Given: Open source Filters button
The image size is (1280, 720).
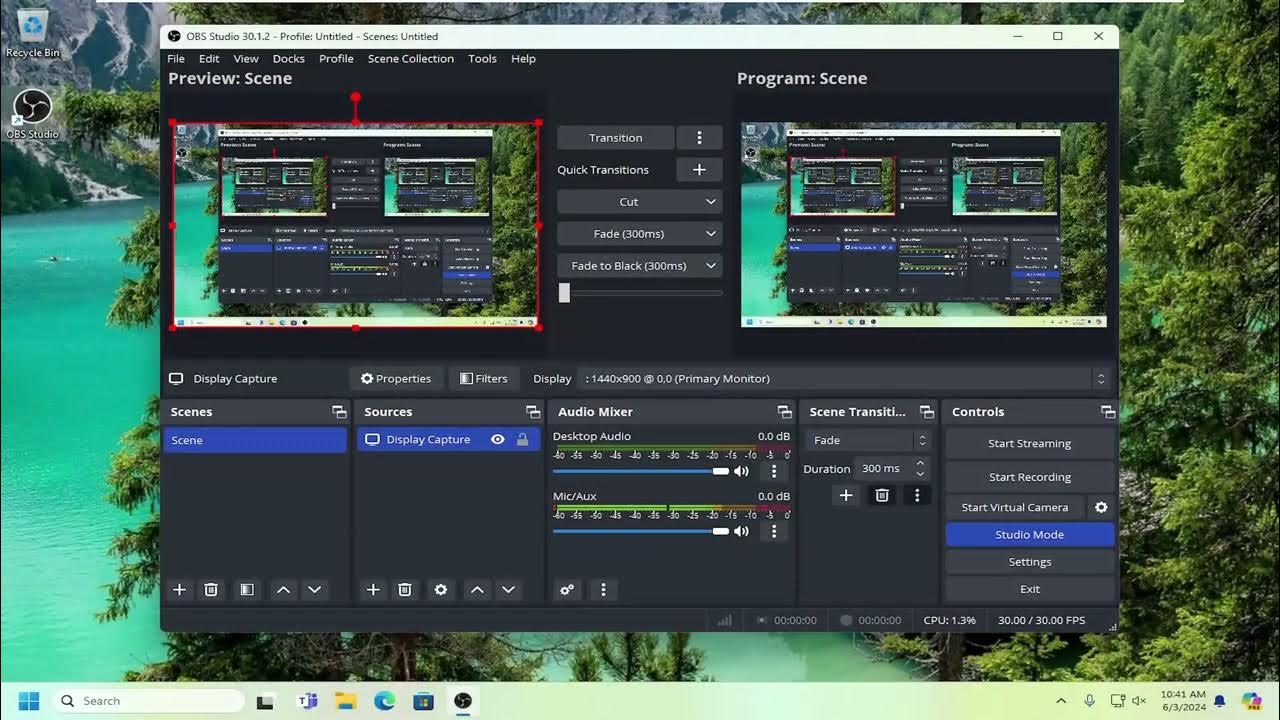Looking at the screenshot, I should pyautogui.click(x=484, y=379).
